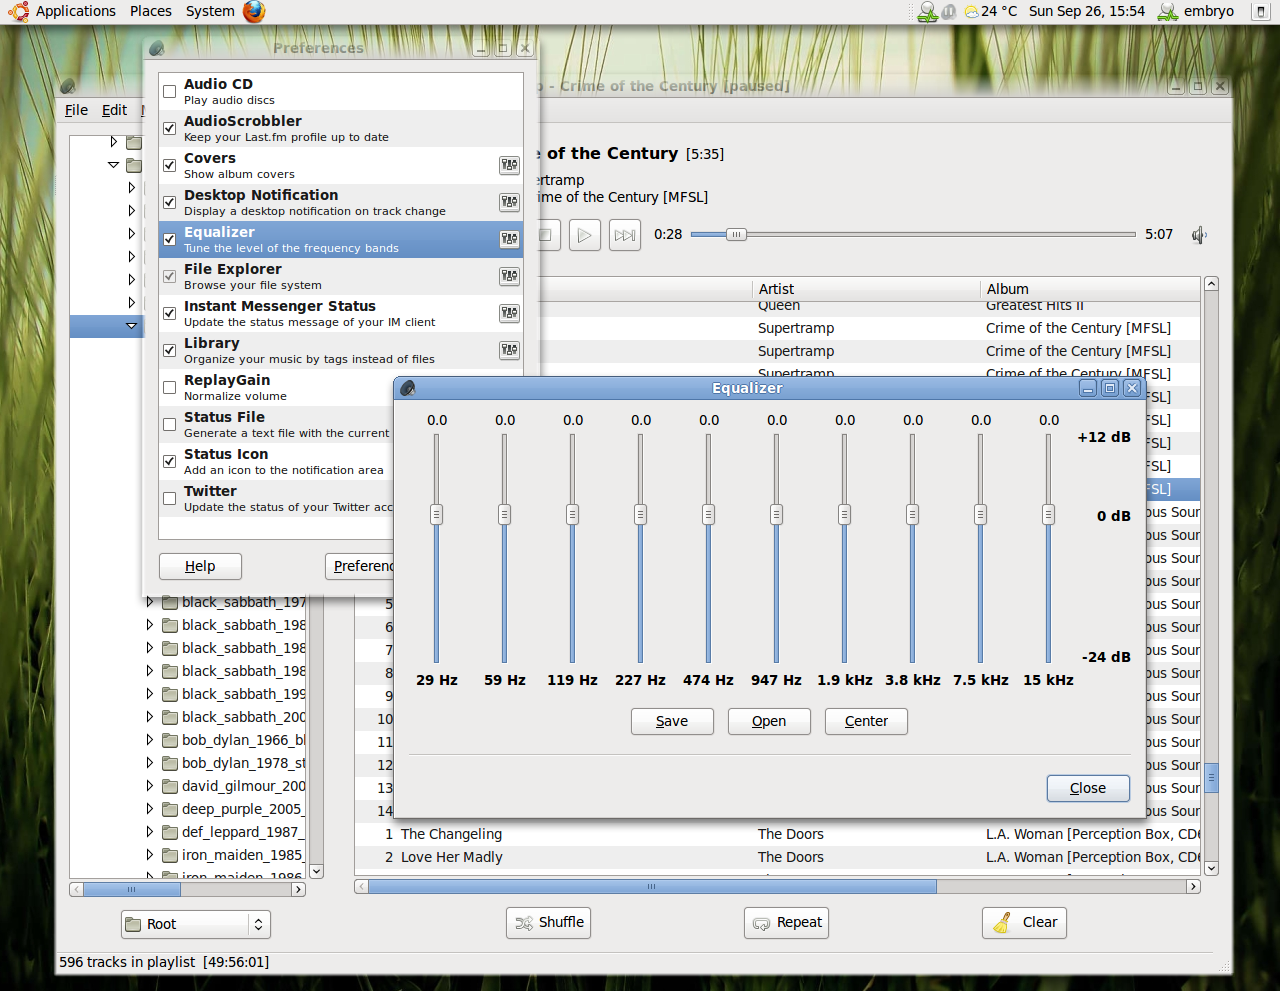This screenshot has width=1280, height=991.
Task: Open Equalizer plugin settings icon
Action: 509,239
